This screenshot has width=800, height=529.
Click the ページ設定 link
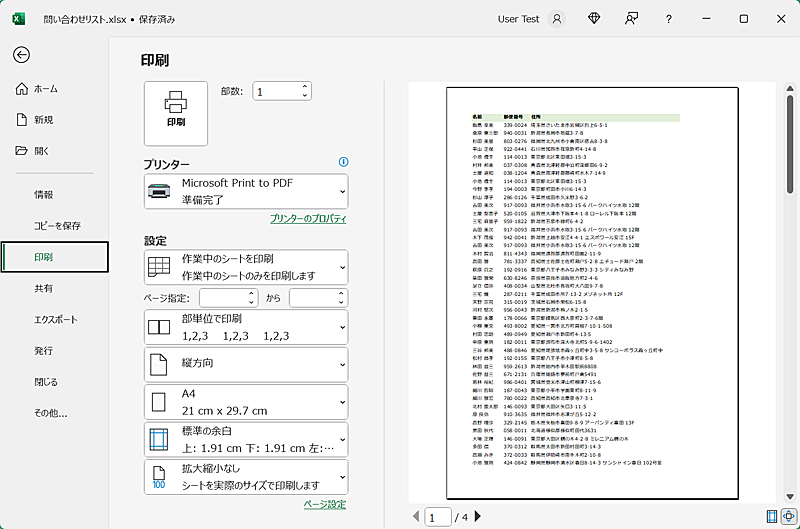click(325, 505)
